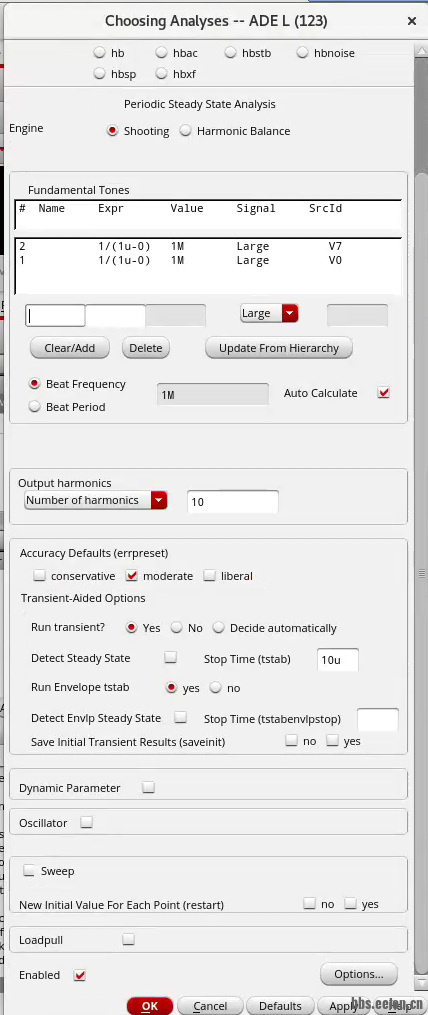Click the tone Name input field
Screen dimensions: 428x1015
56,315
